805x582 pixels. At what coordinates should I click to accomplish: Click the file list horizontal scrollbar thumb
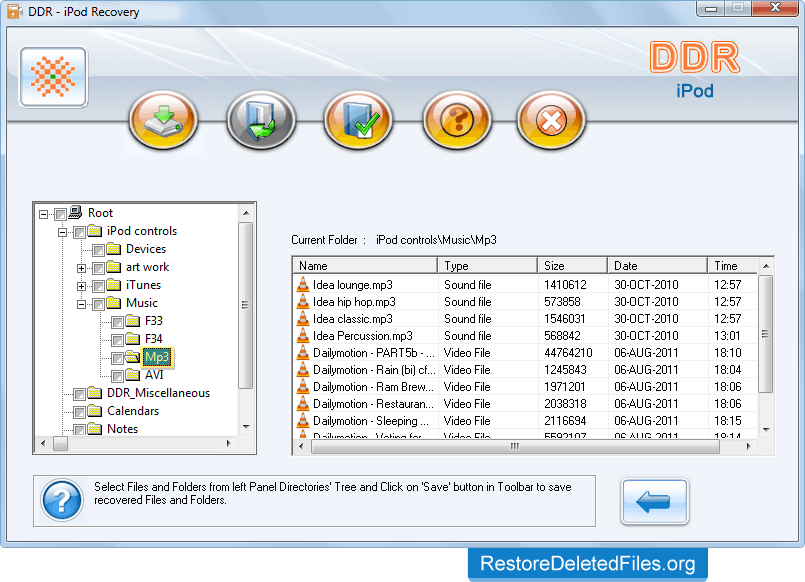click(x=515, y=446)
